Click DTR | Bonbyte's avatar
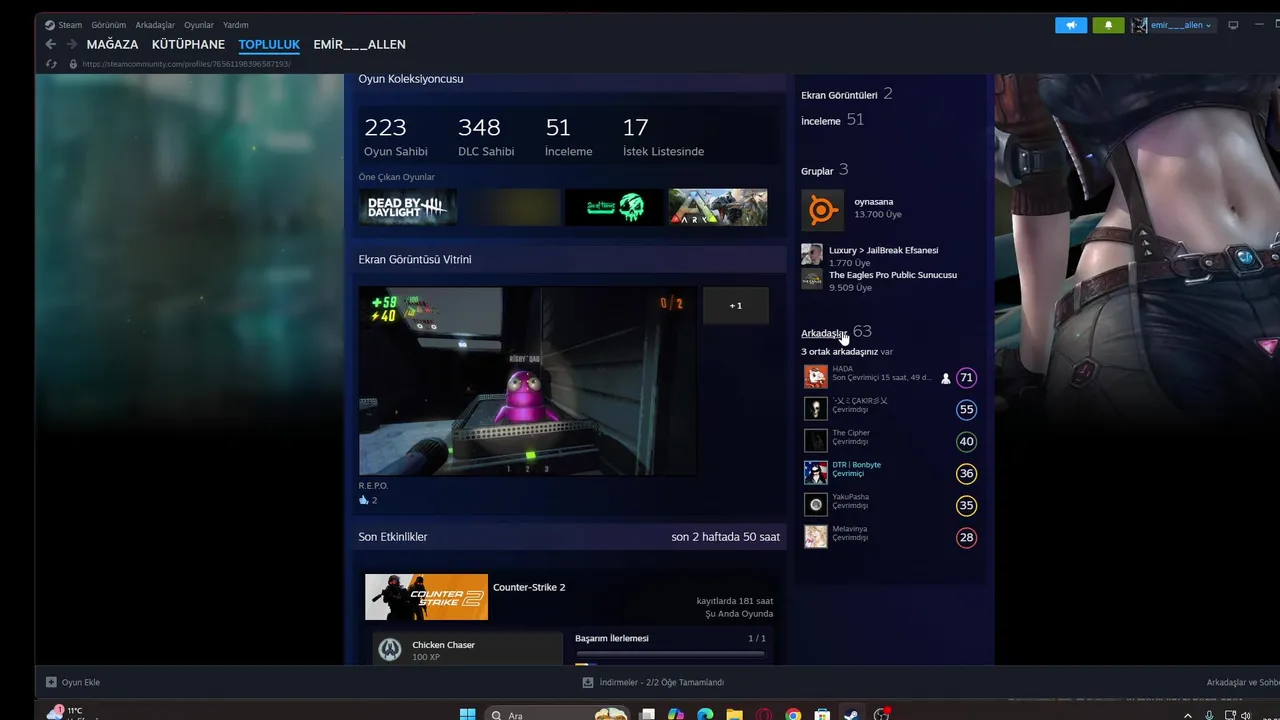 pos(816,472)
